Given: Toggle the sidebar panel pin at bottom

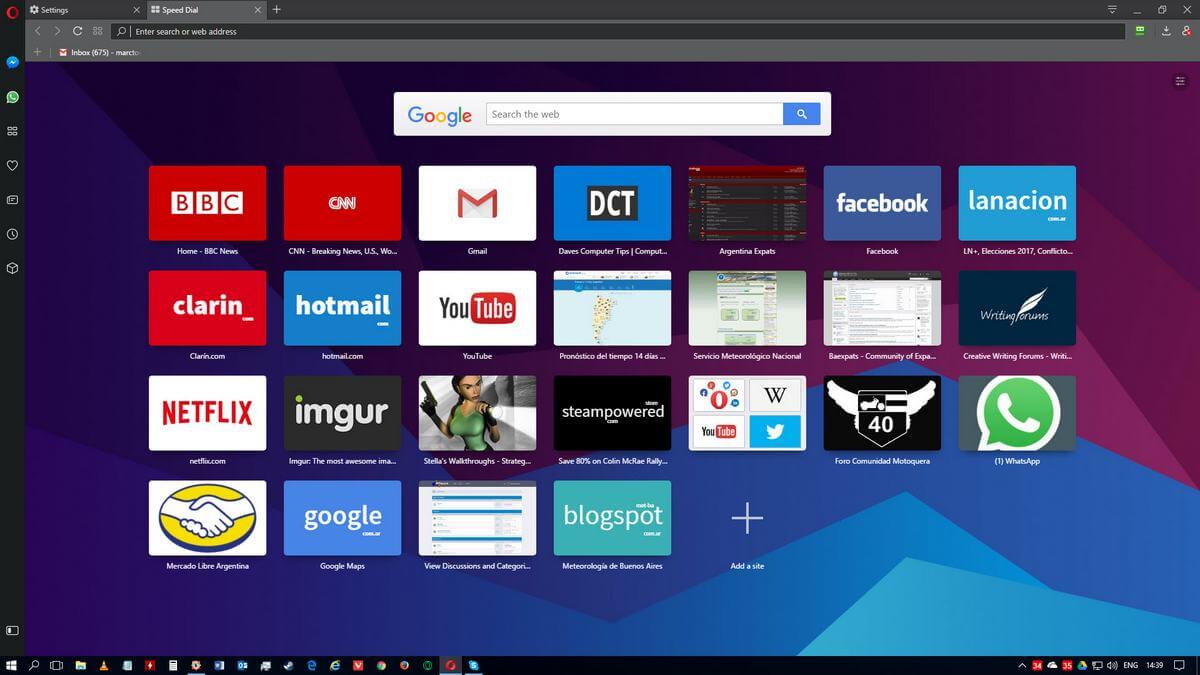Looking at the screenshot, I should [12, 630].
